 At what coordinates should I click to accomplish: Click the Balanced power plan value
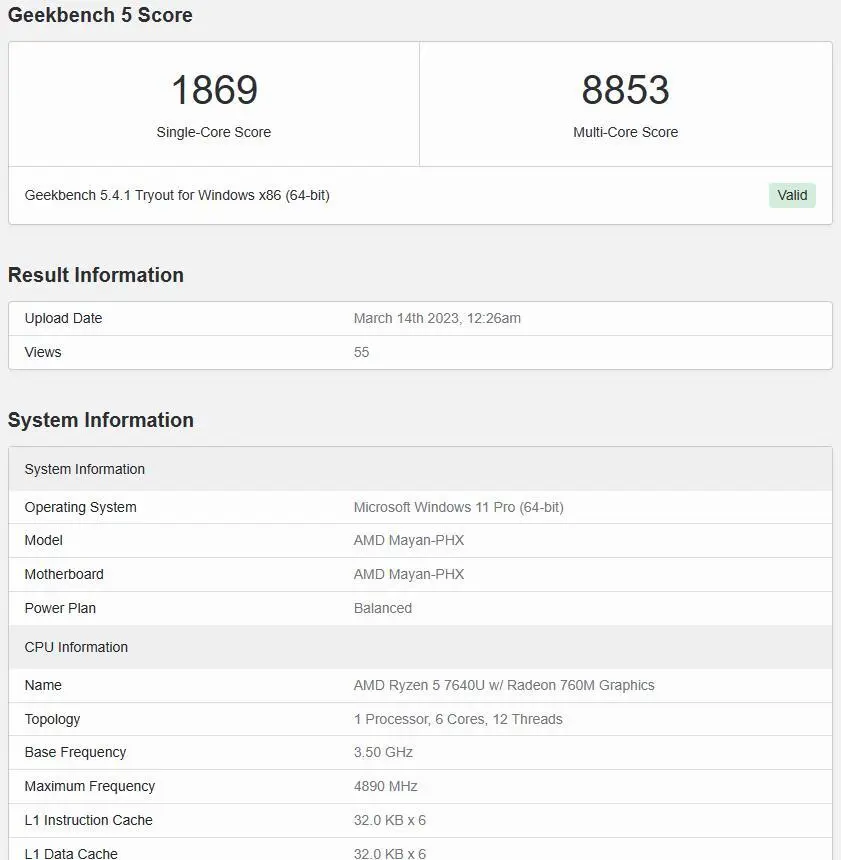(x=383, y=608)
